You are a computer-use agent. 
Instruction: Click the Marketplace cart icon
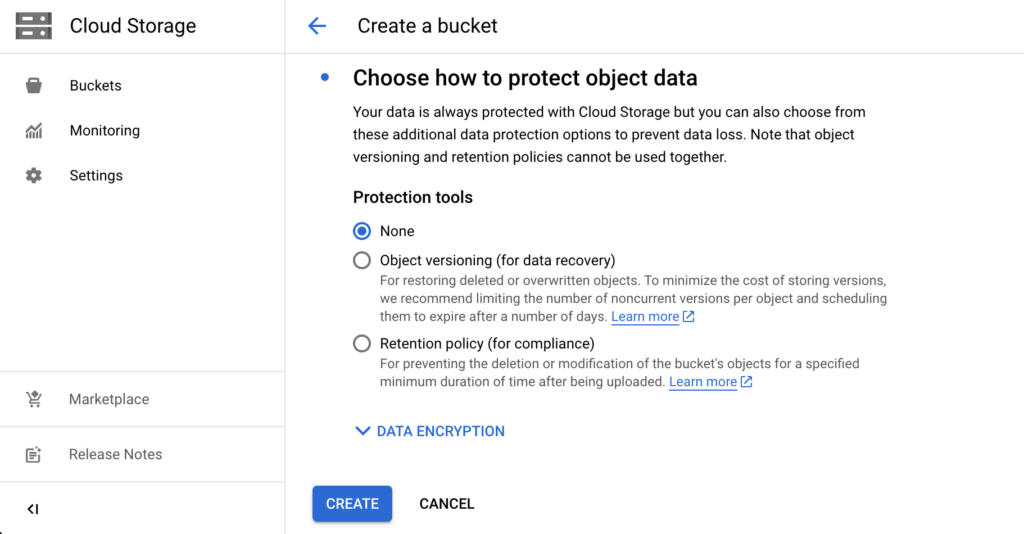tap(34, 399)
